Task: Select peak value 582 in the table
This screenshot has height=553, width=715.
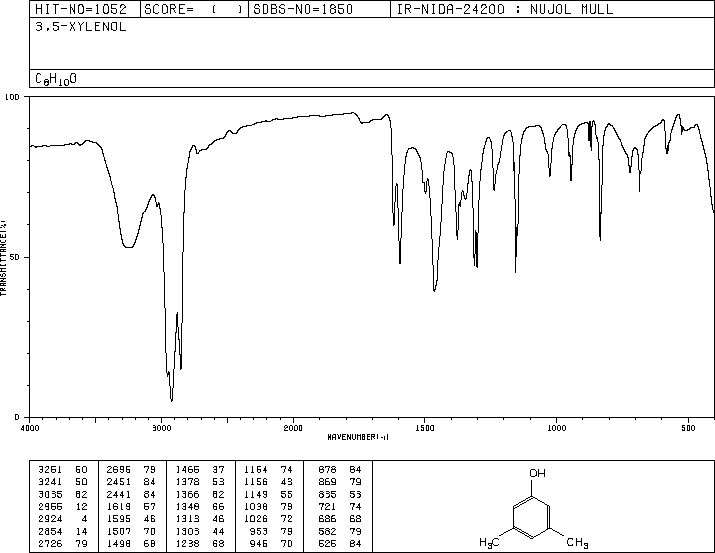Action: (x=327, y=532)
